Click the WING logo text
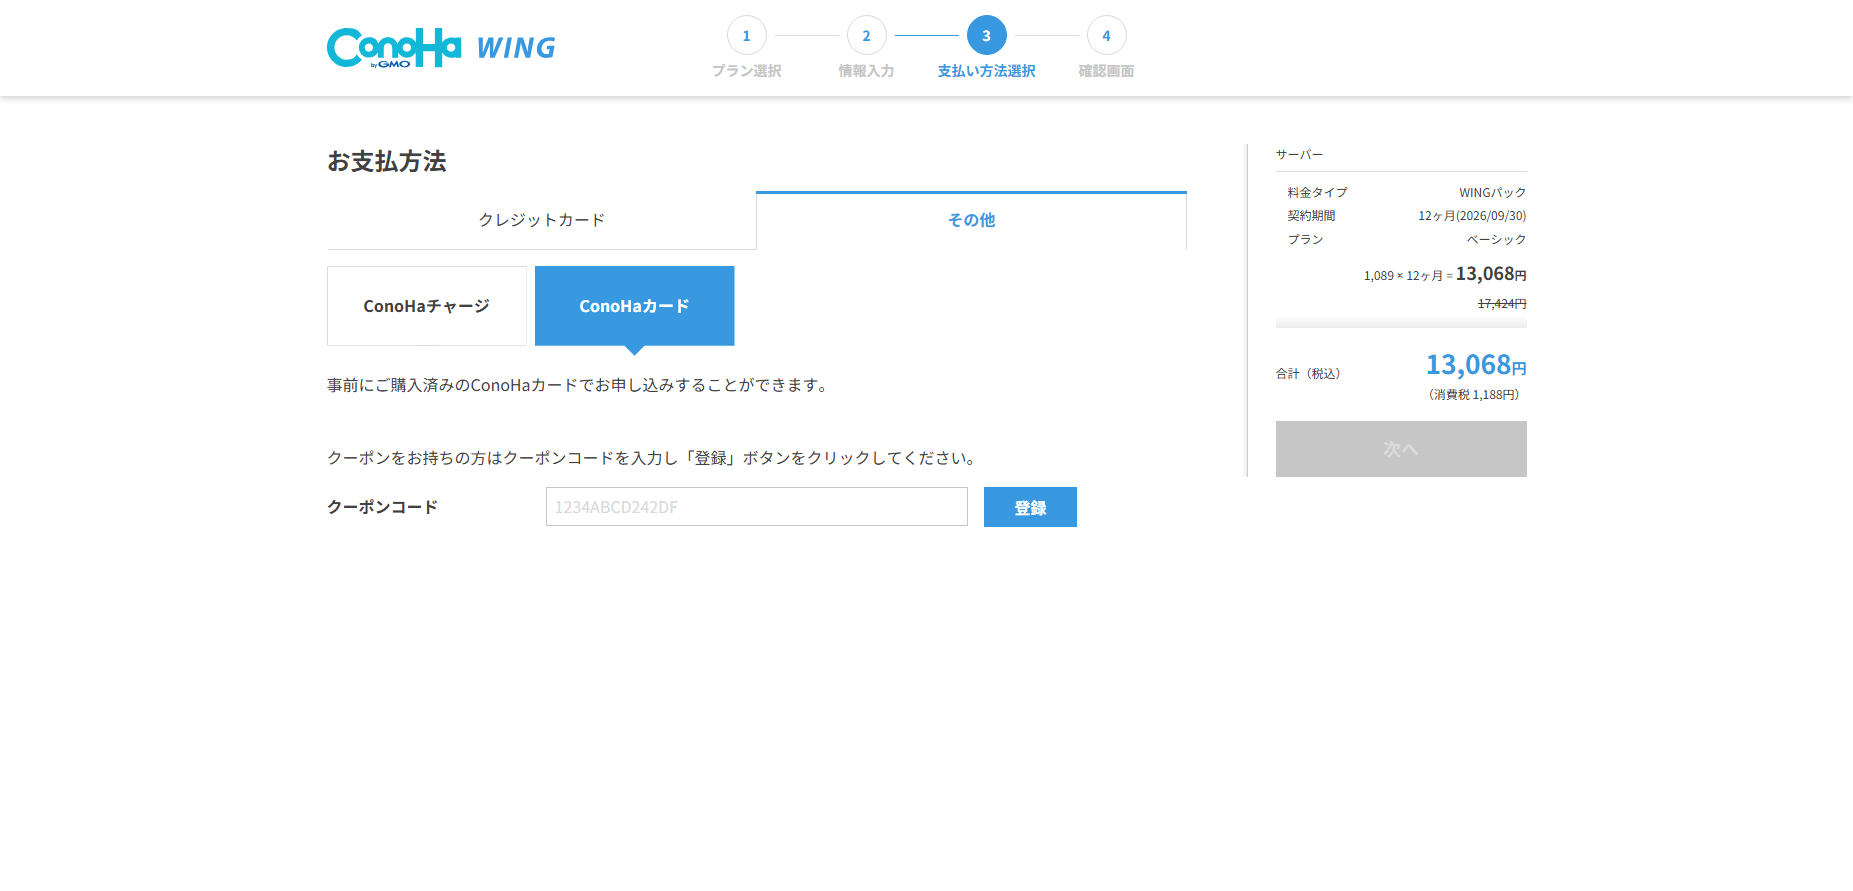The width and height of the screenshot is (1853, 891). pos(516,48)
